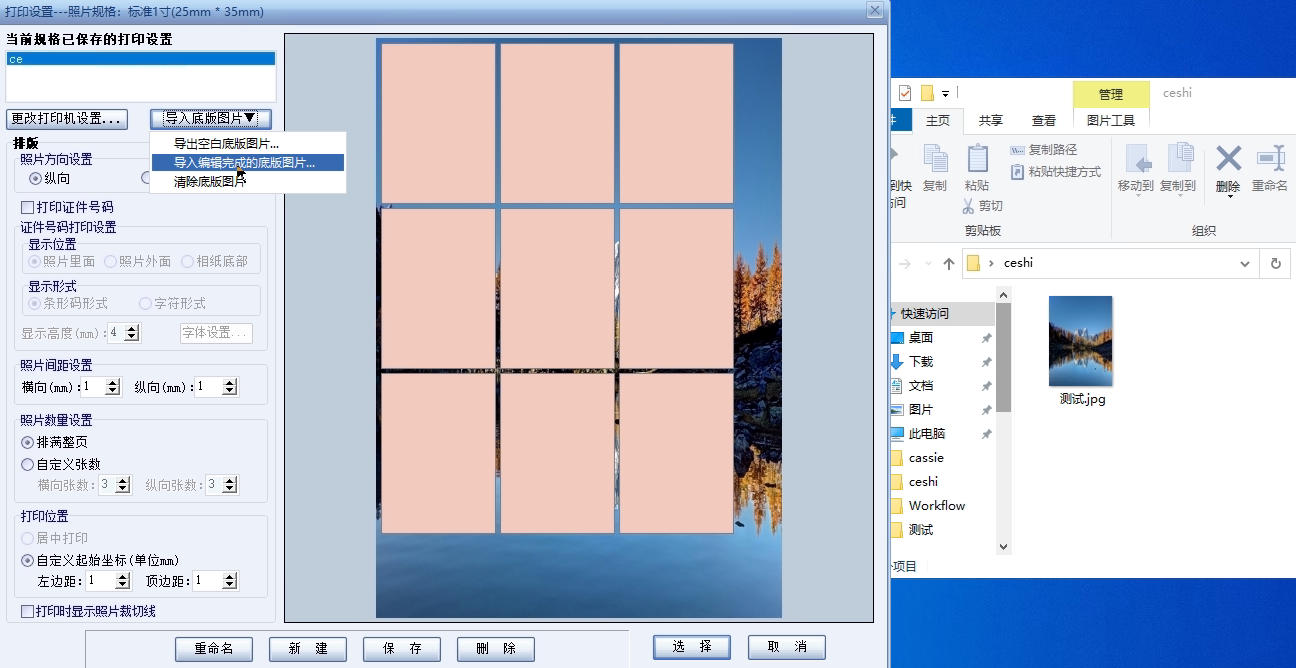Open the 导入底版图片 dropdown button
The height and width of the screenshot is (668, 1296).
tap(210, 116)
